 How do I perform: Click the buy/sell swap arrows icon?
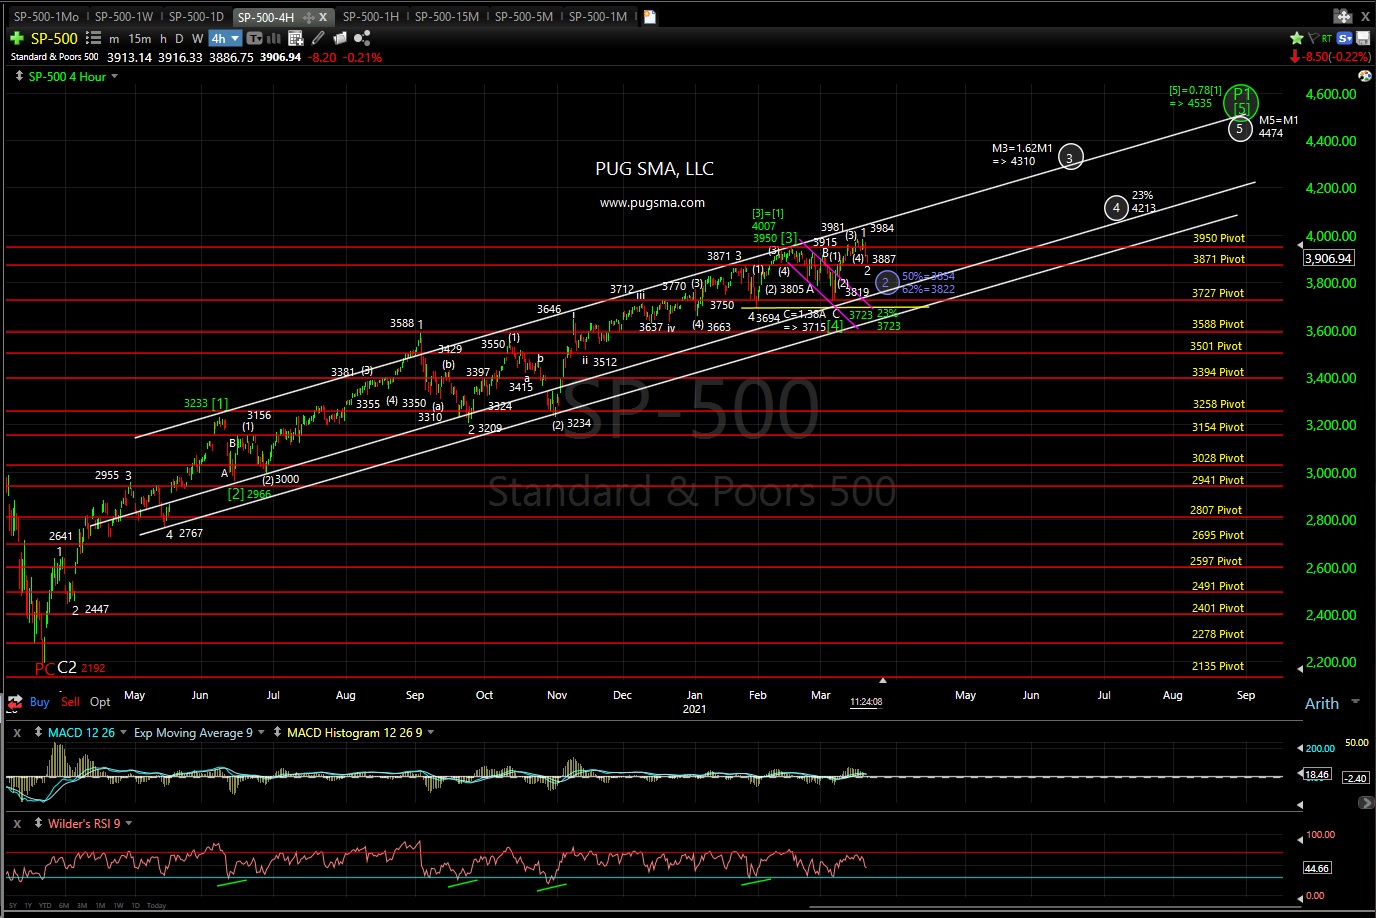15,701
